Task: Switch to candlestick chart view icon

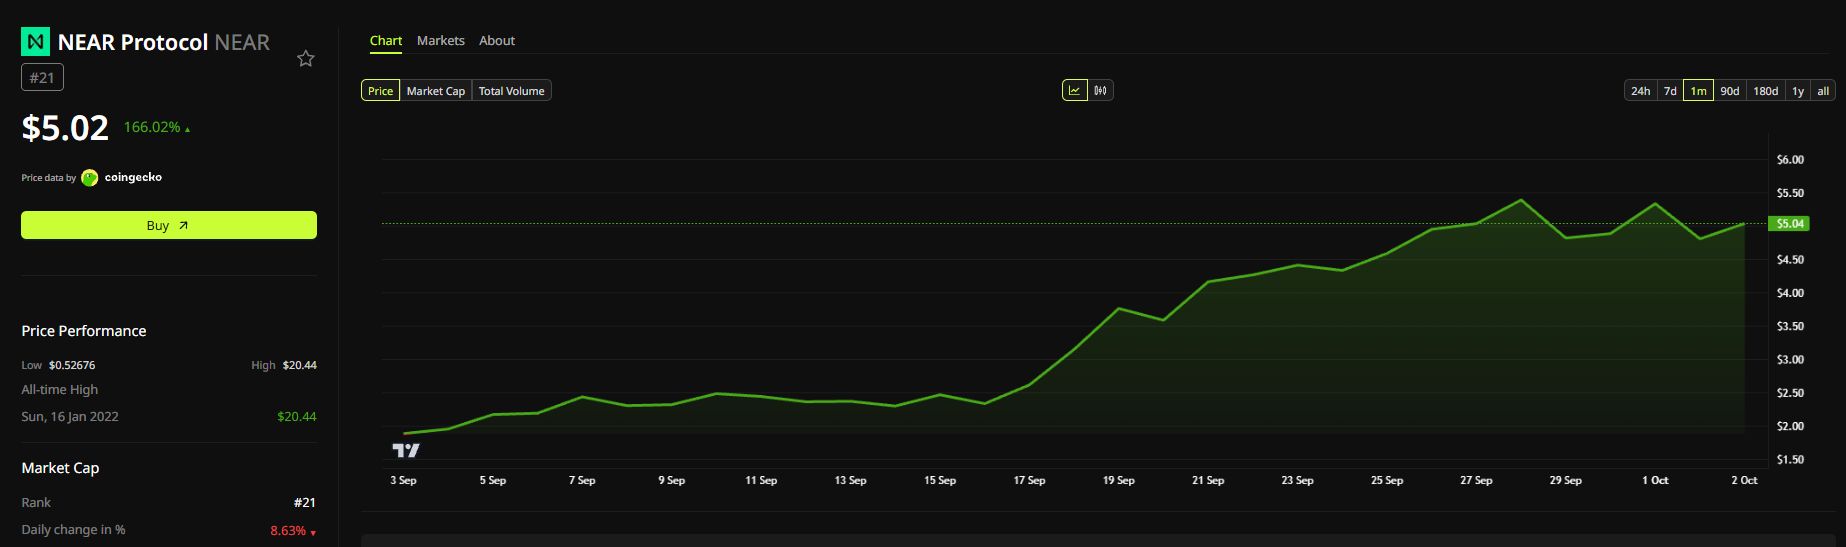Action: [1100, 91]
